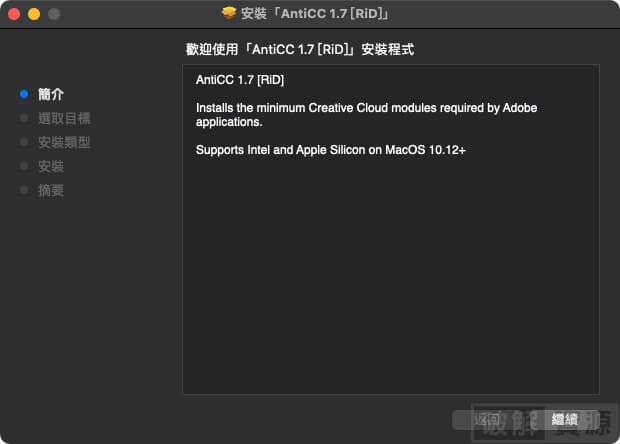Close the installer with the red button

14,14
